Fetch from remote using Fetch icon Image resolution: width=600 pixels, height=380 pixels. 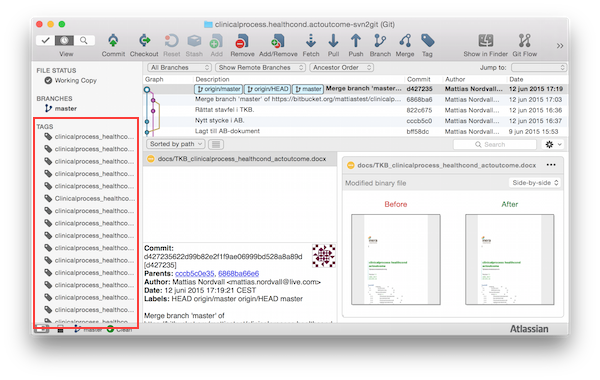311,41
